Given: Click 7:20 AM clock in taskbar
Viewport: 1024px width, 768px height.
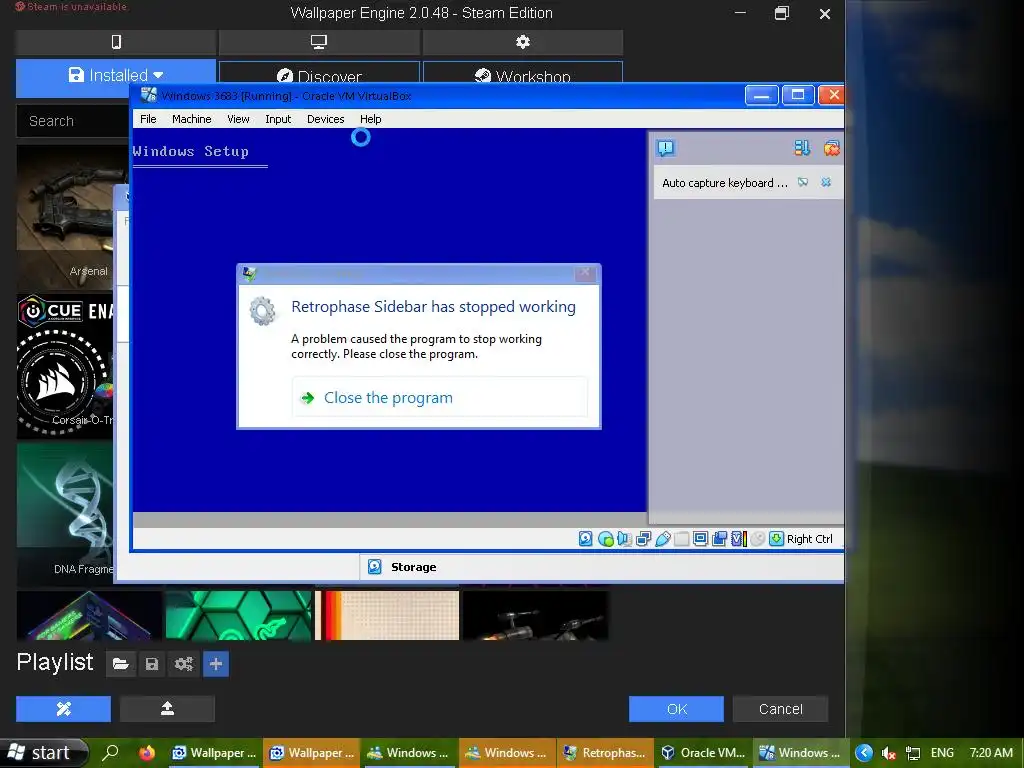Looking at the screenshot, I should pyautogui.click(x=991, y=753).
